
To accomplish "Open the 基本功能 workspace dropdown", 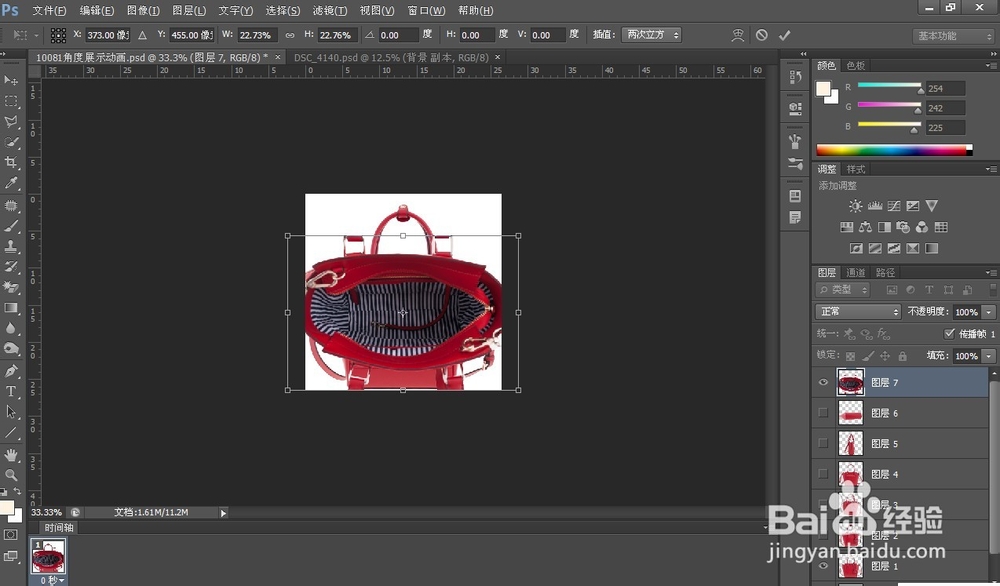I will (953, 36).
